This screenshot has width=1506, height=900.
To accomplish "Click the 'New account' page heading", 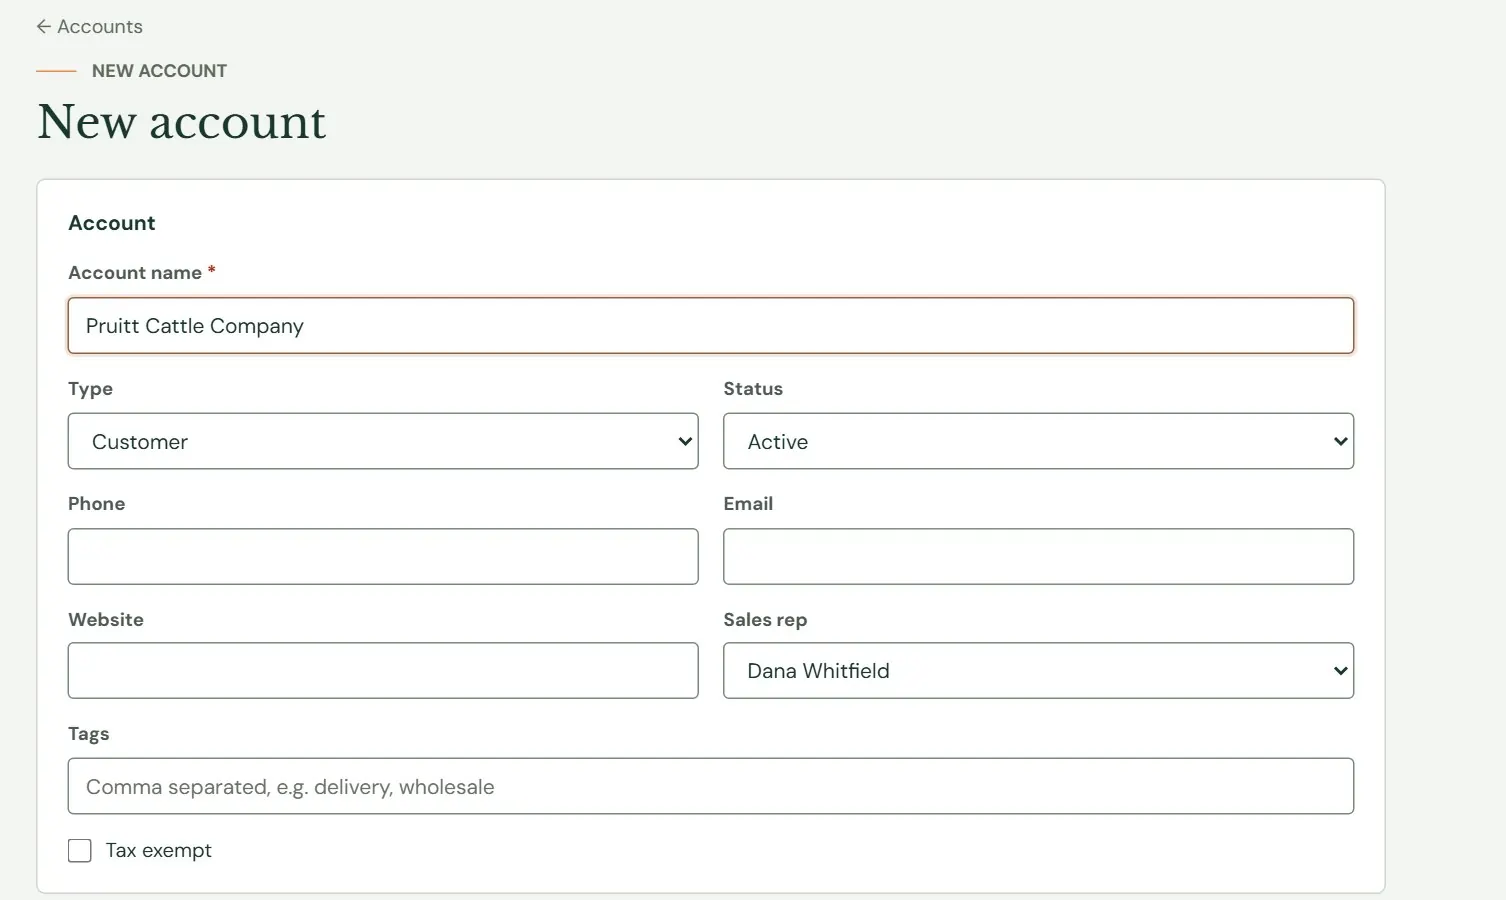I will click(182, 122).
